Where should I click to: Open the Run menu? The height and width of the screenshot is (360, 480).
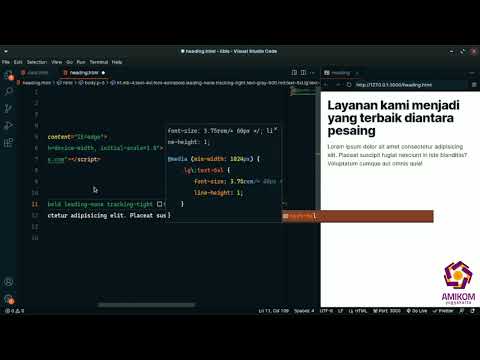tap(81, 62)
